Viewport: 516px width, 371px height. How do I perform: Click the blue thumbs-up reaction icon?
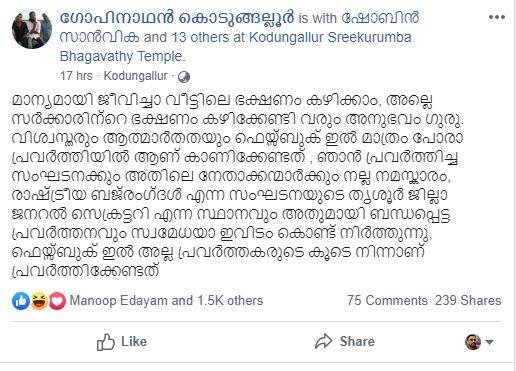[21, 301]
